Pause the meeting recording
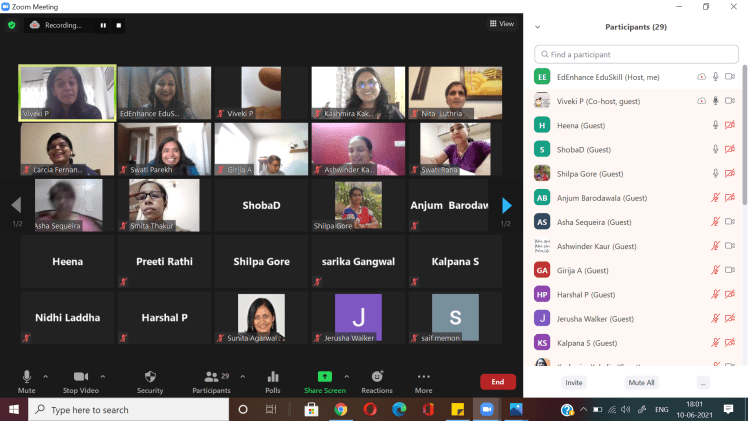 click(x=103, y=25)
